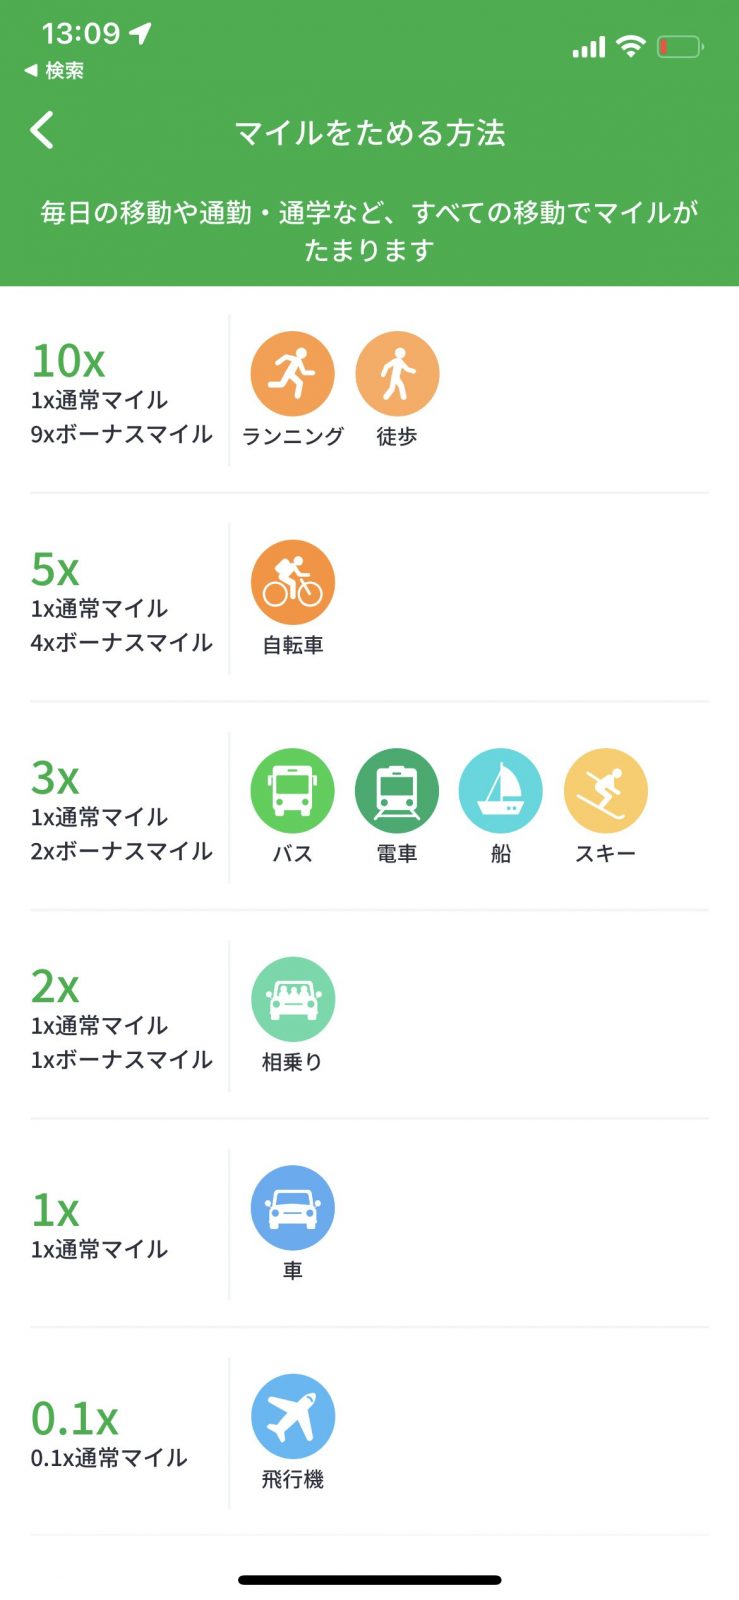The image size is (739, 1600).
Task: Tap the home indicator bar
Action: coord(370,1580)
